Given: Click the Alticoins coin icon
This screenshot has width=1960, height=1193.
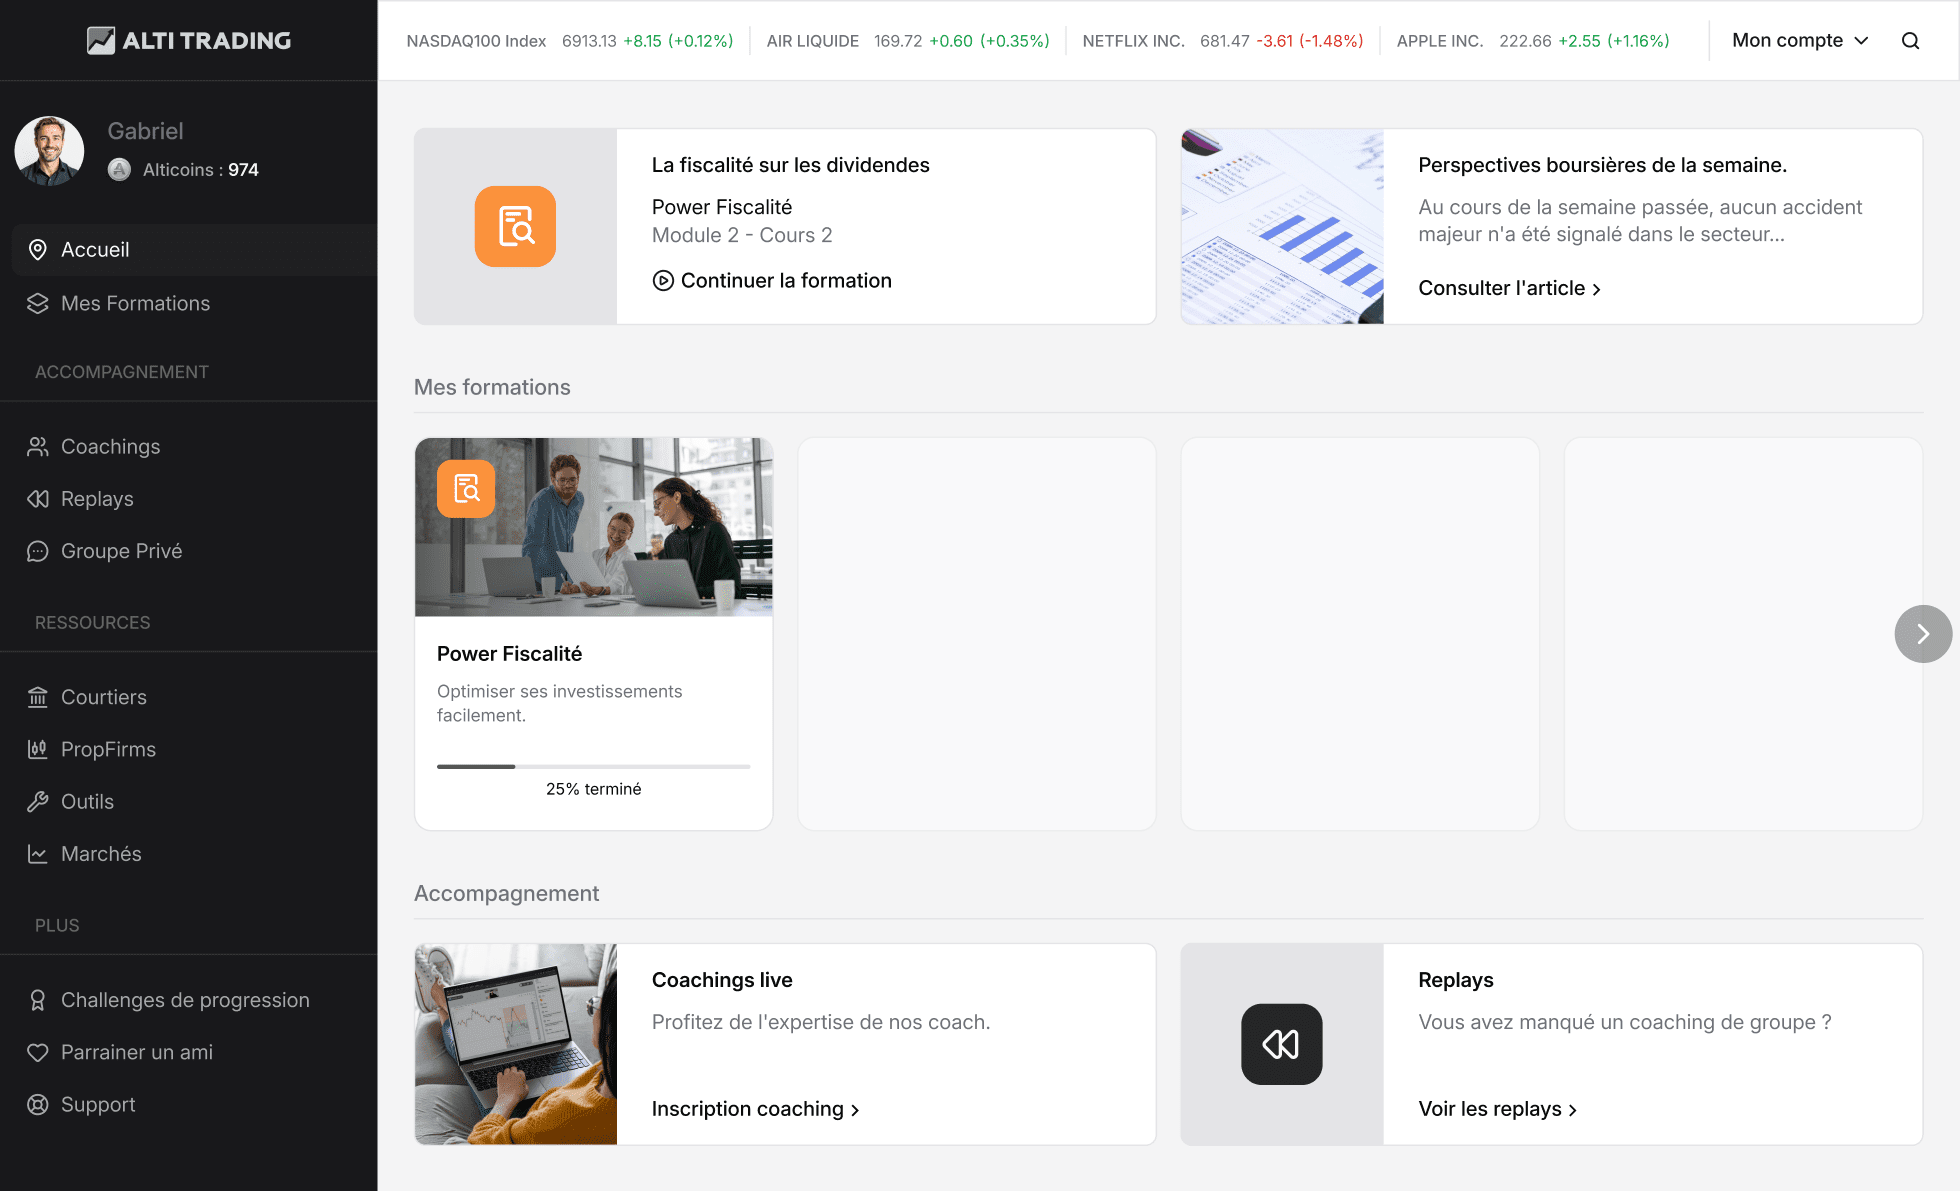Looking at the screenshot, I should tap(119, 170).
